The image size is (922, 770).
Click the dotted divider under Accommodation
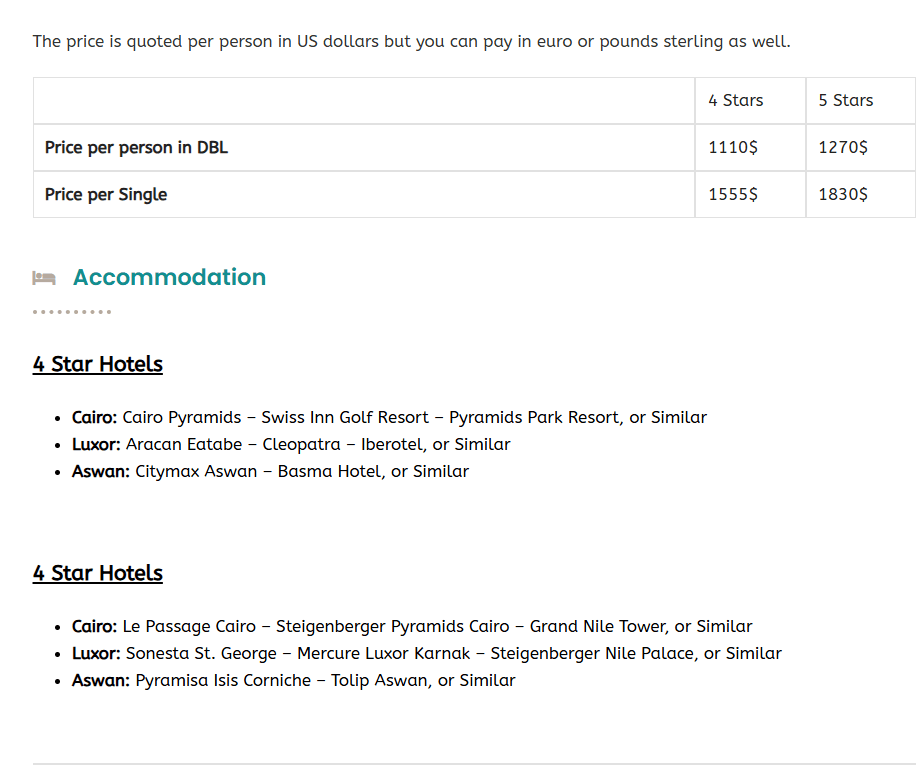[x=72, y=312]
